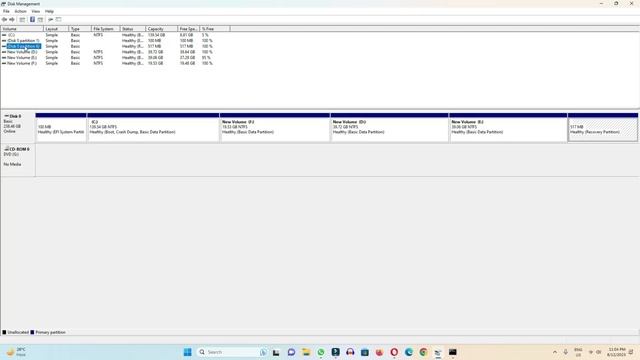The height and width of the screenshot is (360, 640).
Task: Select the (C:) 139.54 GB NTFS partition block
Action: pos(153,128)
